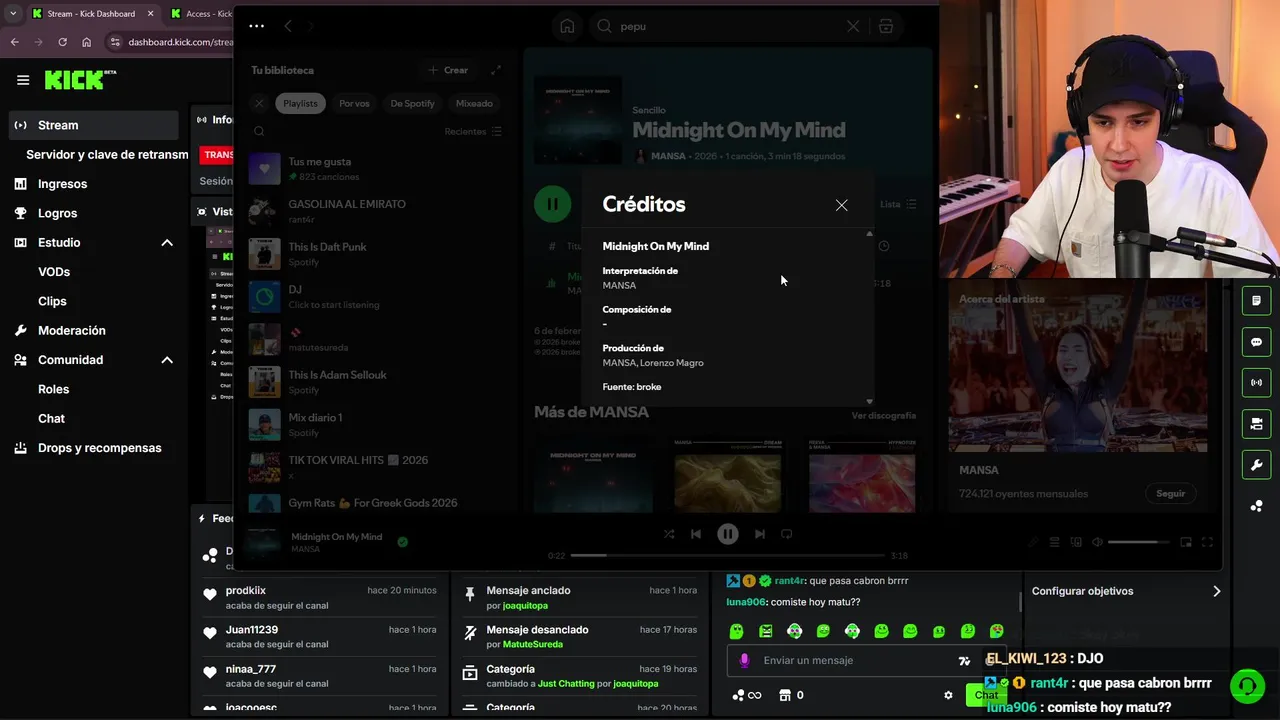The height and width of the screenshot is (720, 1280).
Task: Open Spotify Home icon
Action: click(x=567, y=26)
